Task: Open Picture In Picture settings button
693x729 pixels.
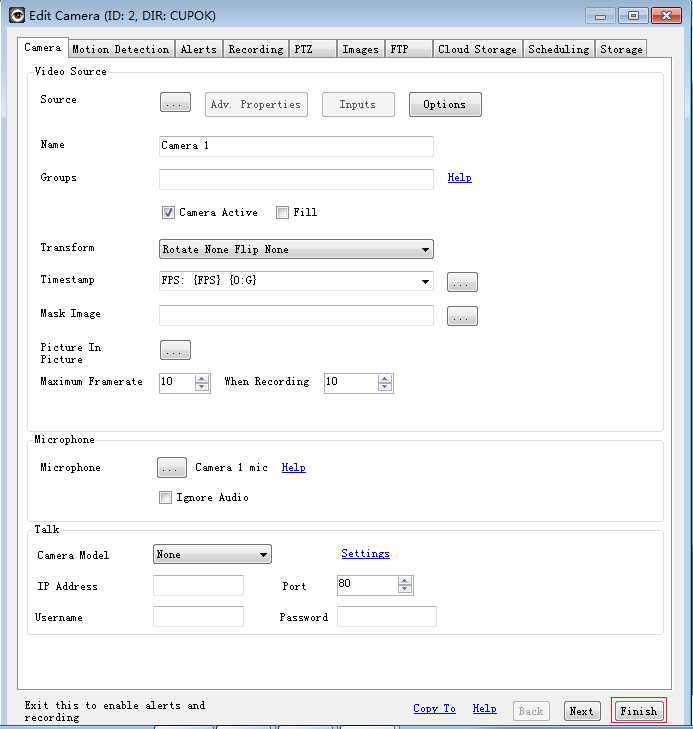Action: (x=175, y=351)
